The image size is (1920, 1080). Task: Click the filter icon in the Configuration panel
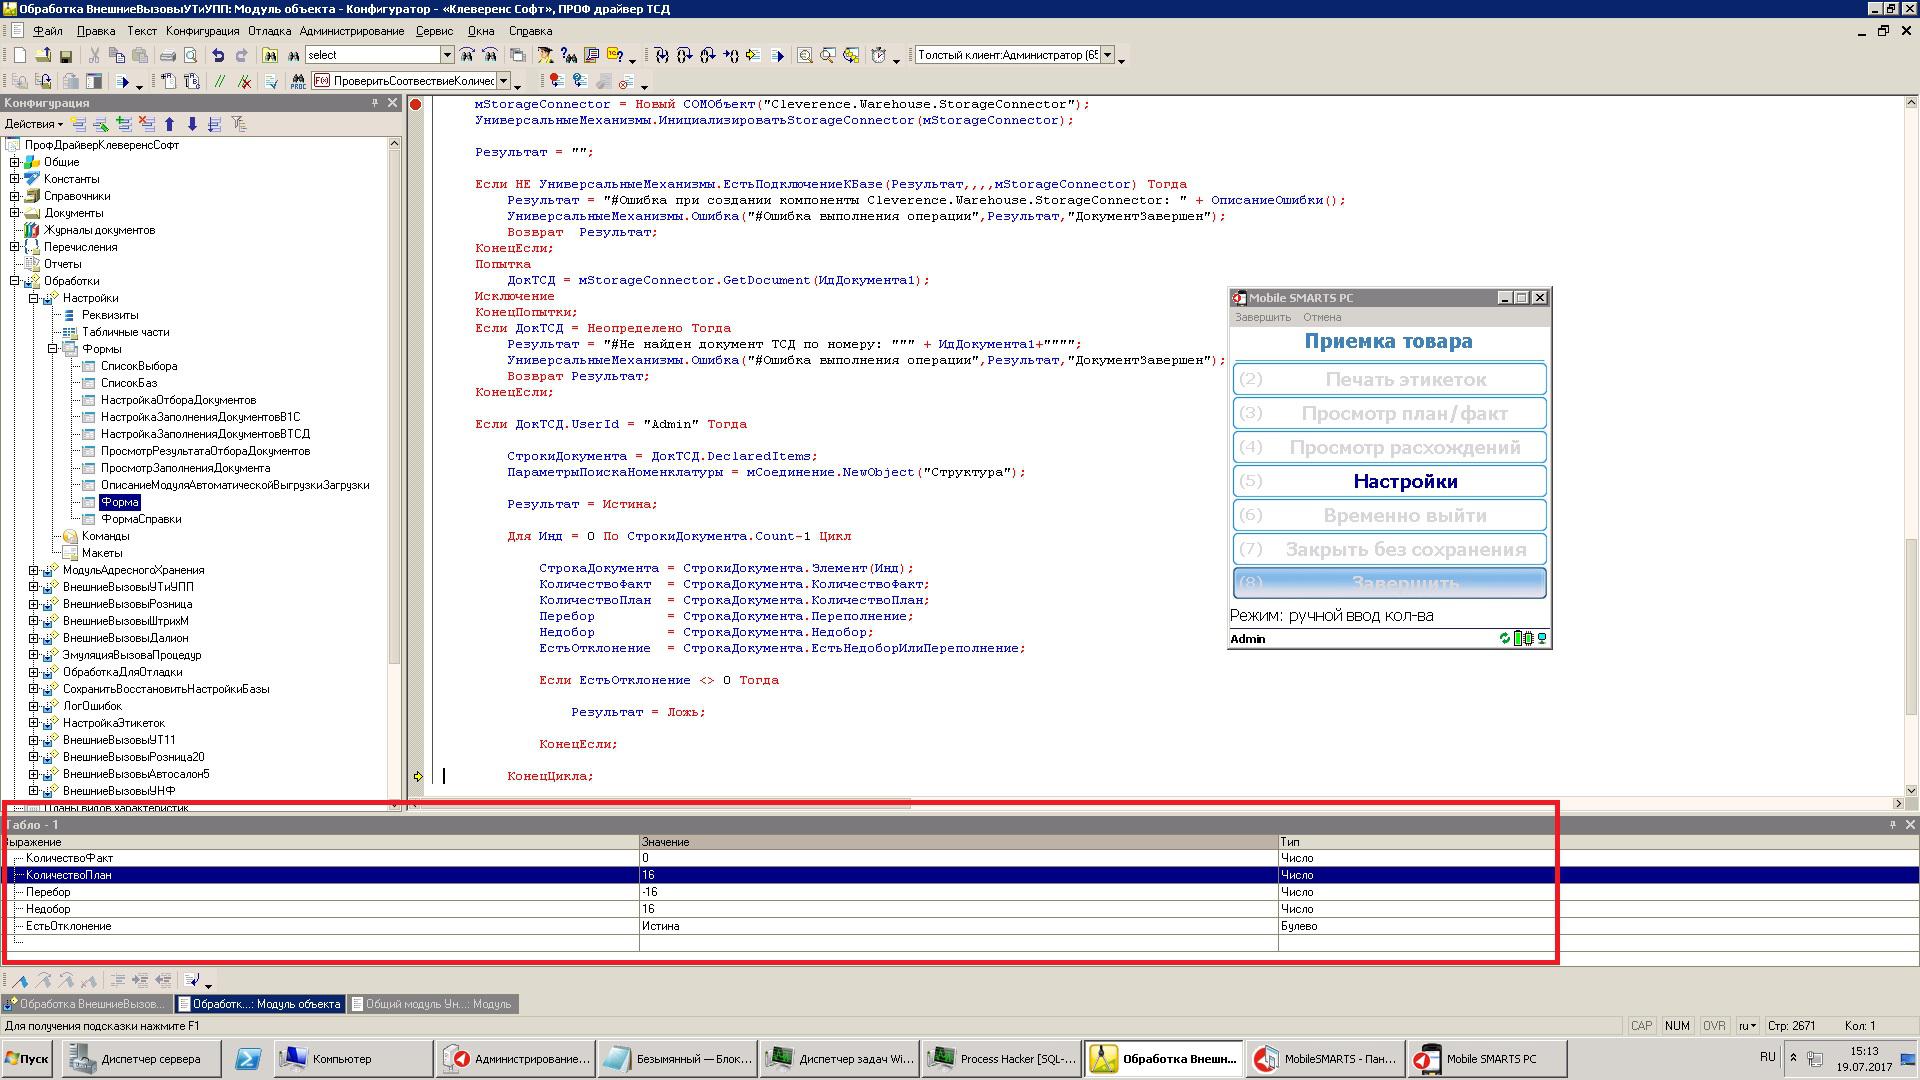[x=239, y=124]
